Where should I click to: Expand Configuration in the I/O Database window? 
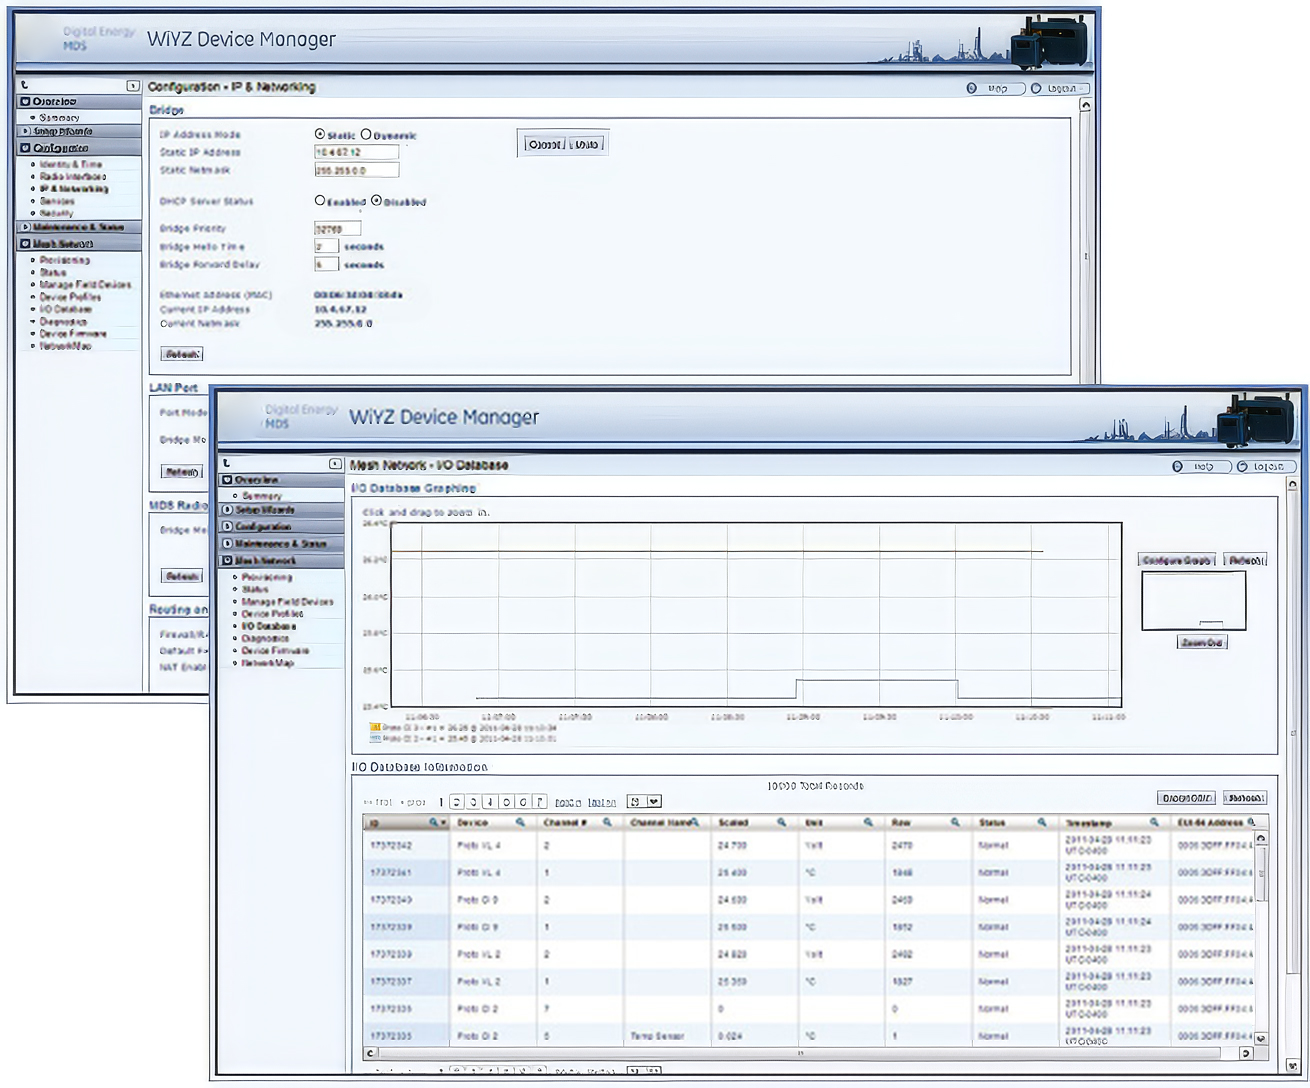click(228, 527)
